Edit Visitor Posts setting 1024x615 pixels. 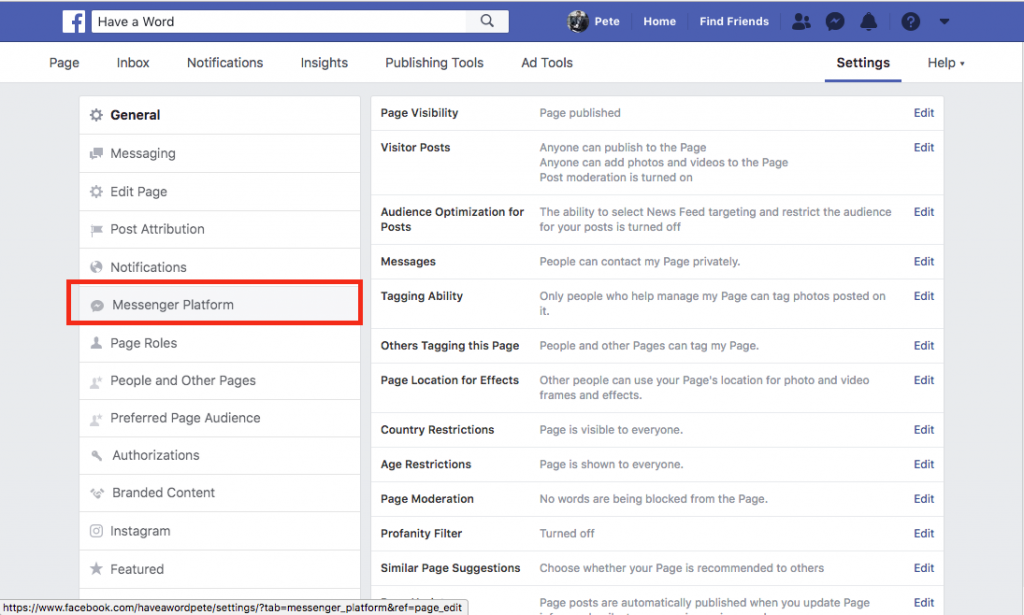923,147
